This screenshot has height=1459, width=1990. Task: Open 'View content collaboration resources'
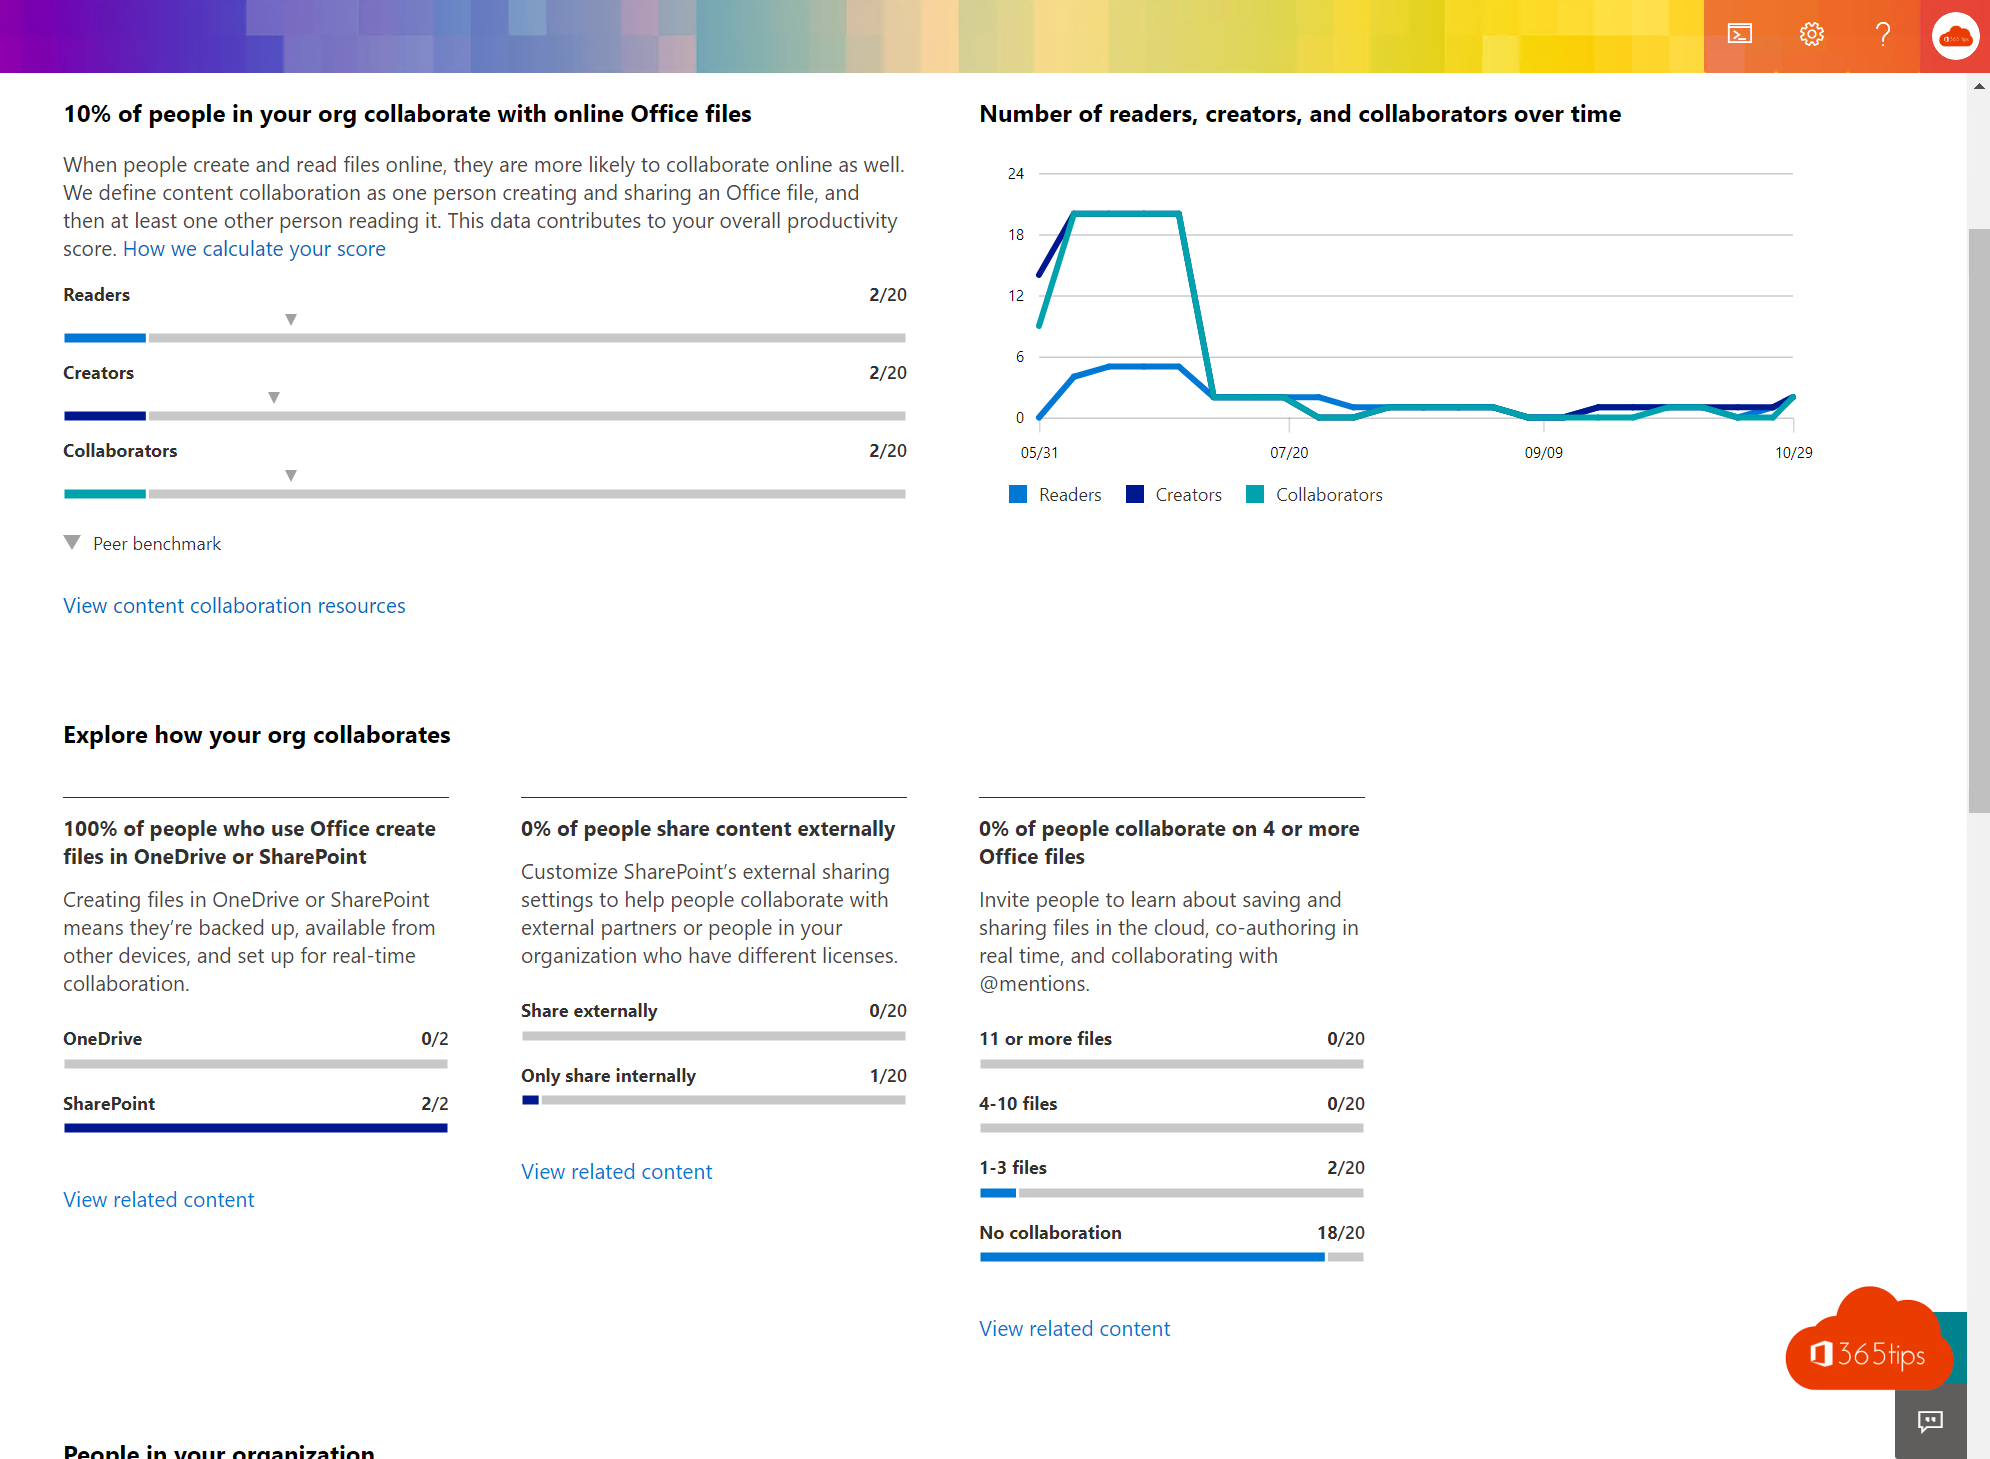[234, 605]
